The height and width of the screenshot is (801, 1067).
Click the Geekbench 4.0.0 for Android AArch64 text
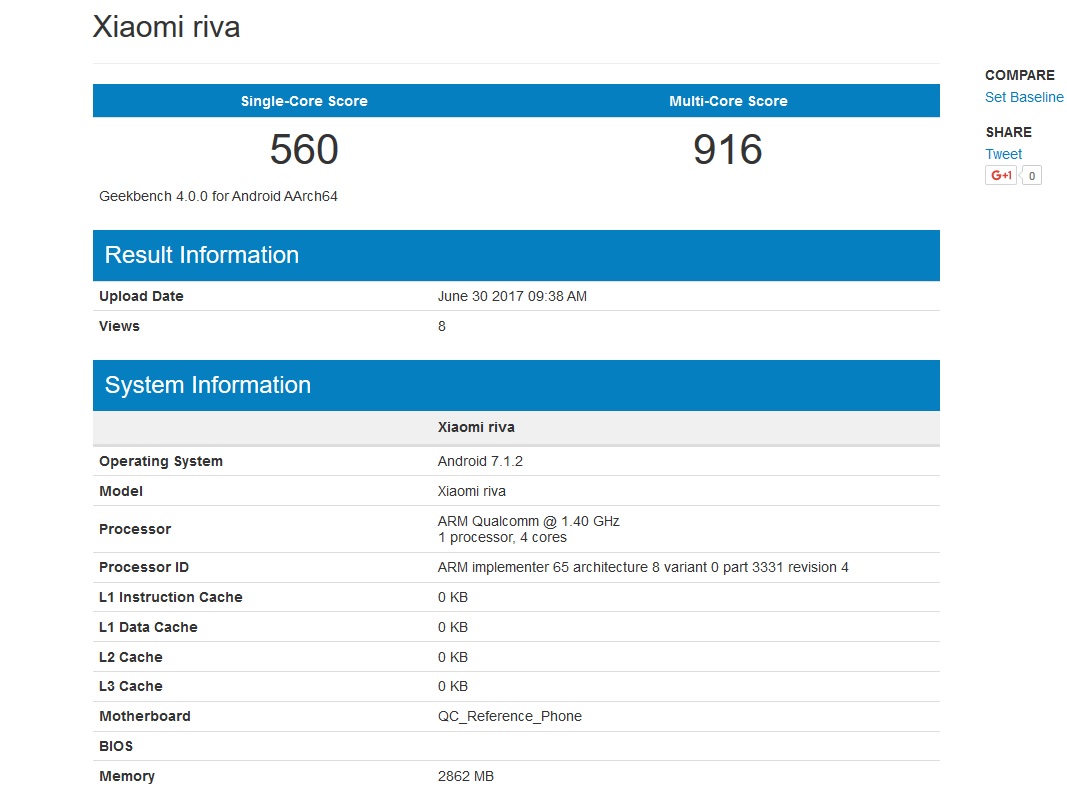pyautogui.click(x=218, y=196)
